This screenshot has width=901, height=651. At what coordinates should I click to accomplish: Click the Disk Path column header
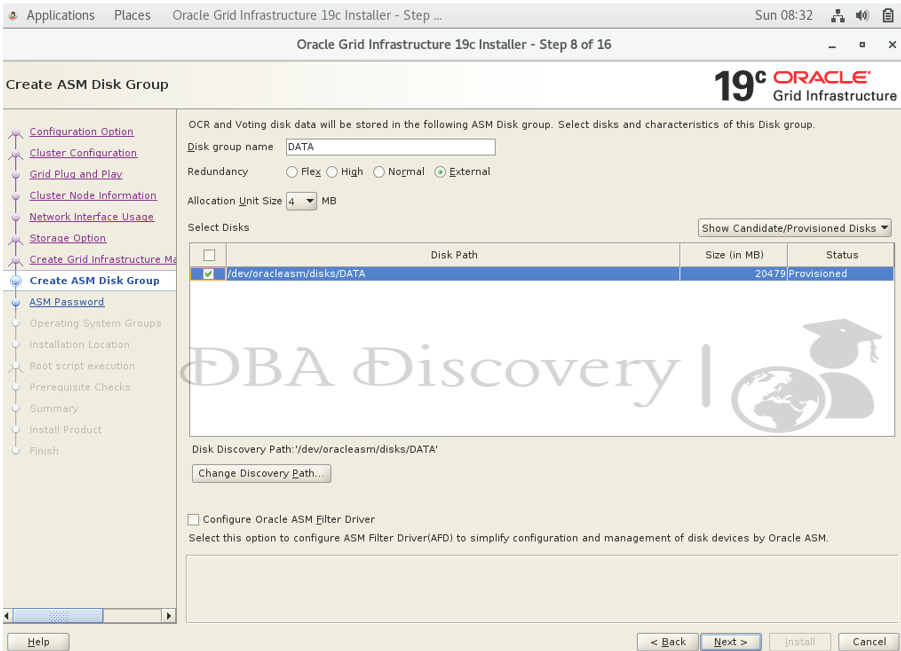[x=453, y=255]
